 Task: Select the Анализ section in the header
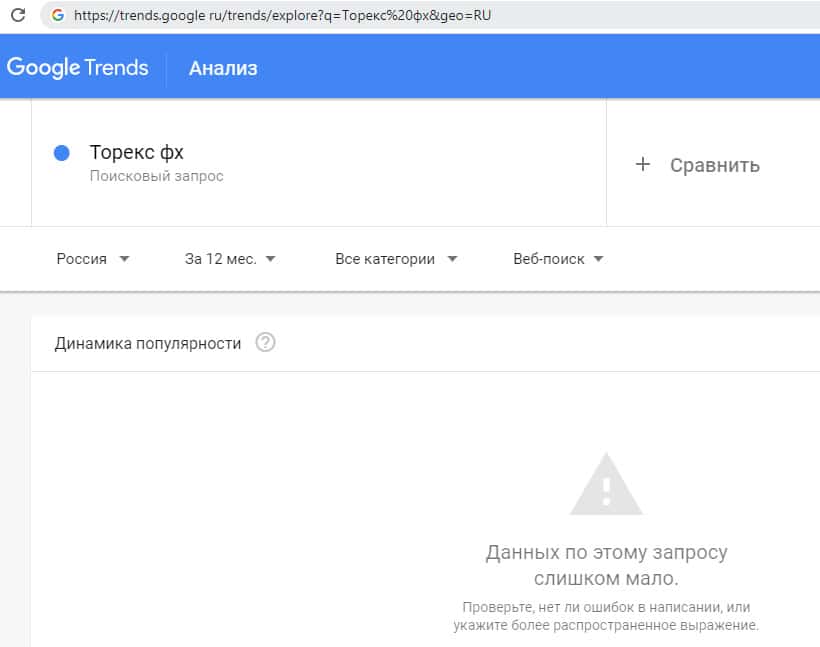coord(223,68)
